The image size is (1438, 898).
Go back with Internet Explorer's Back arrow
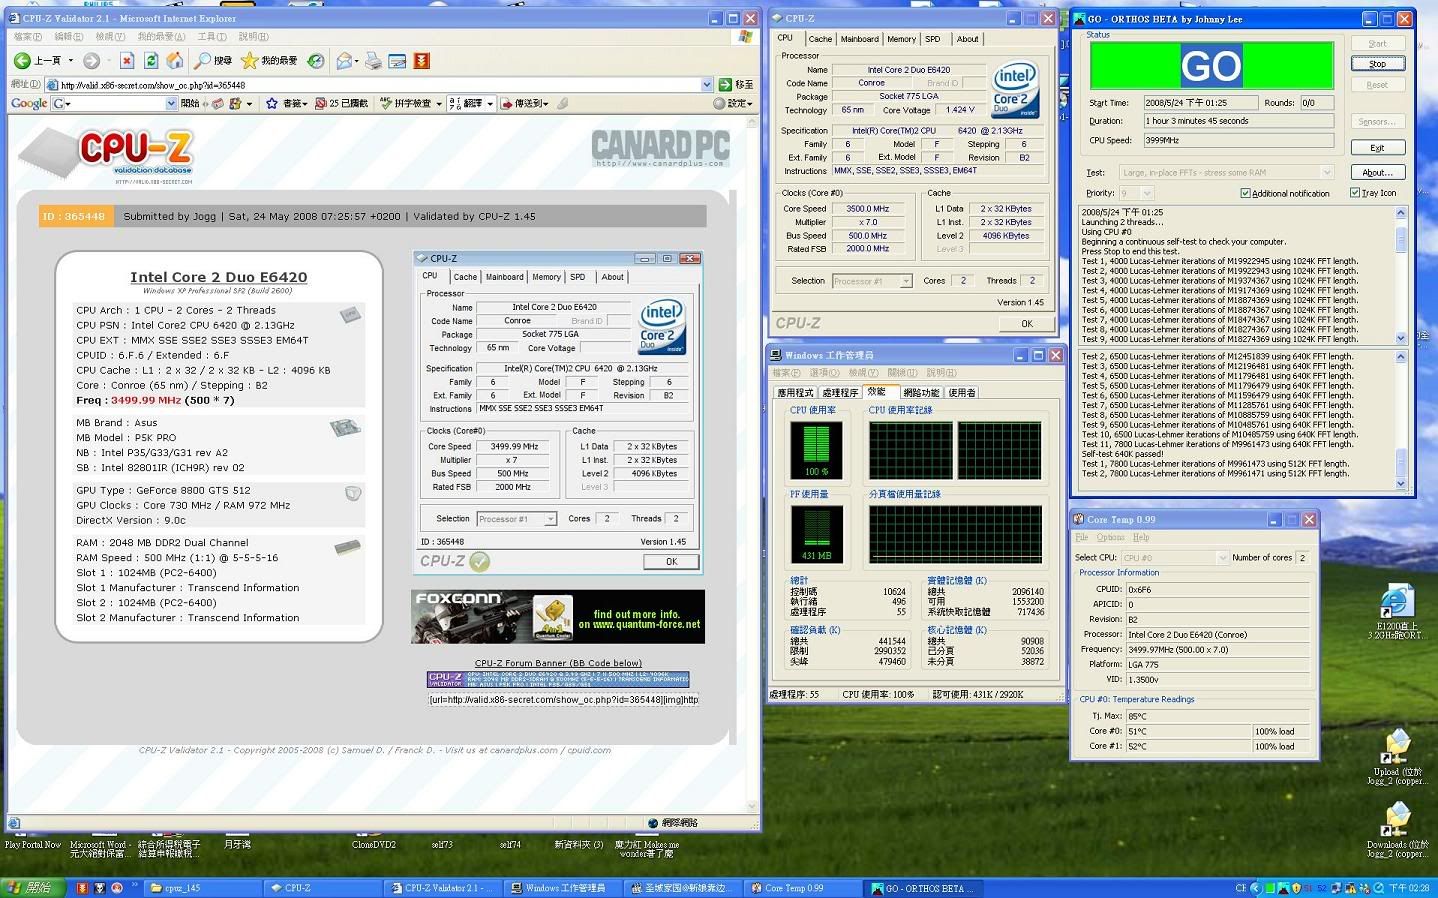(22, 60)
